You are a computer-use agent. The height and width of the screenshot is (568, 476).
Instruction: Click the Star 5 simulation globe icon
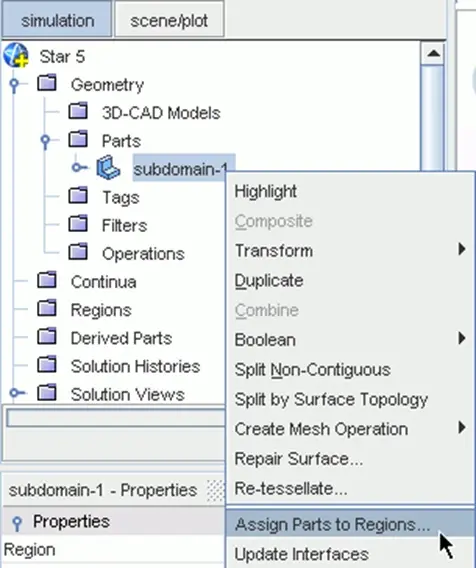tap(16, 55)
